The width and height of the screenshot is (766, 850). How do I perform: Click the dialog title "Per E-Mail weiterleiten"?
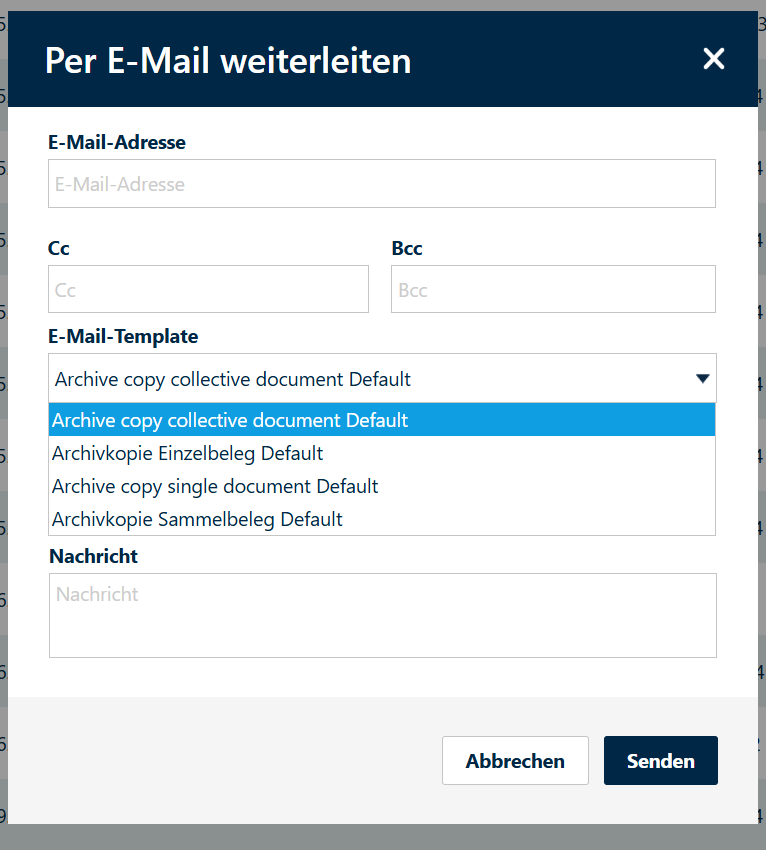227,61
